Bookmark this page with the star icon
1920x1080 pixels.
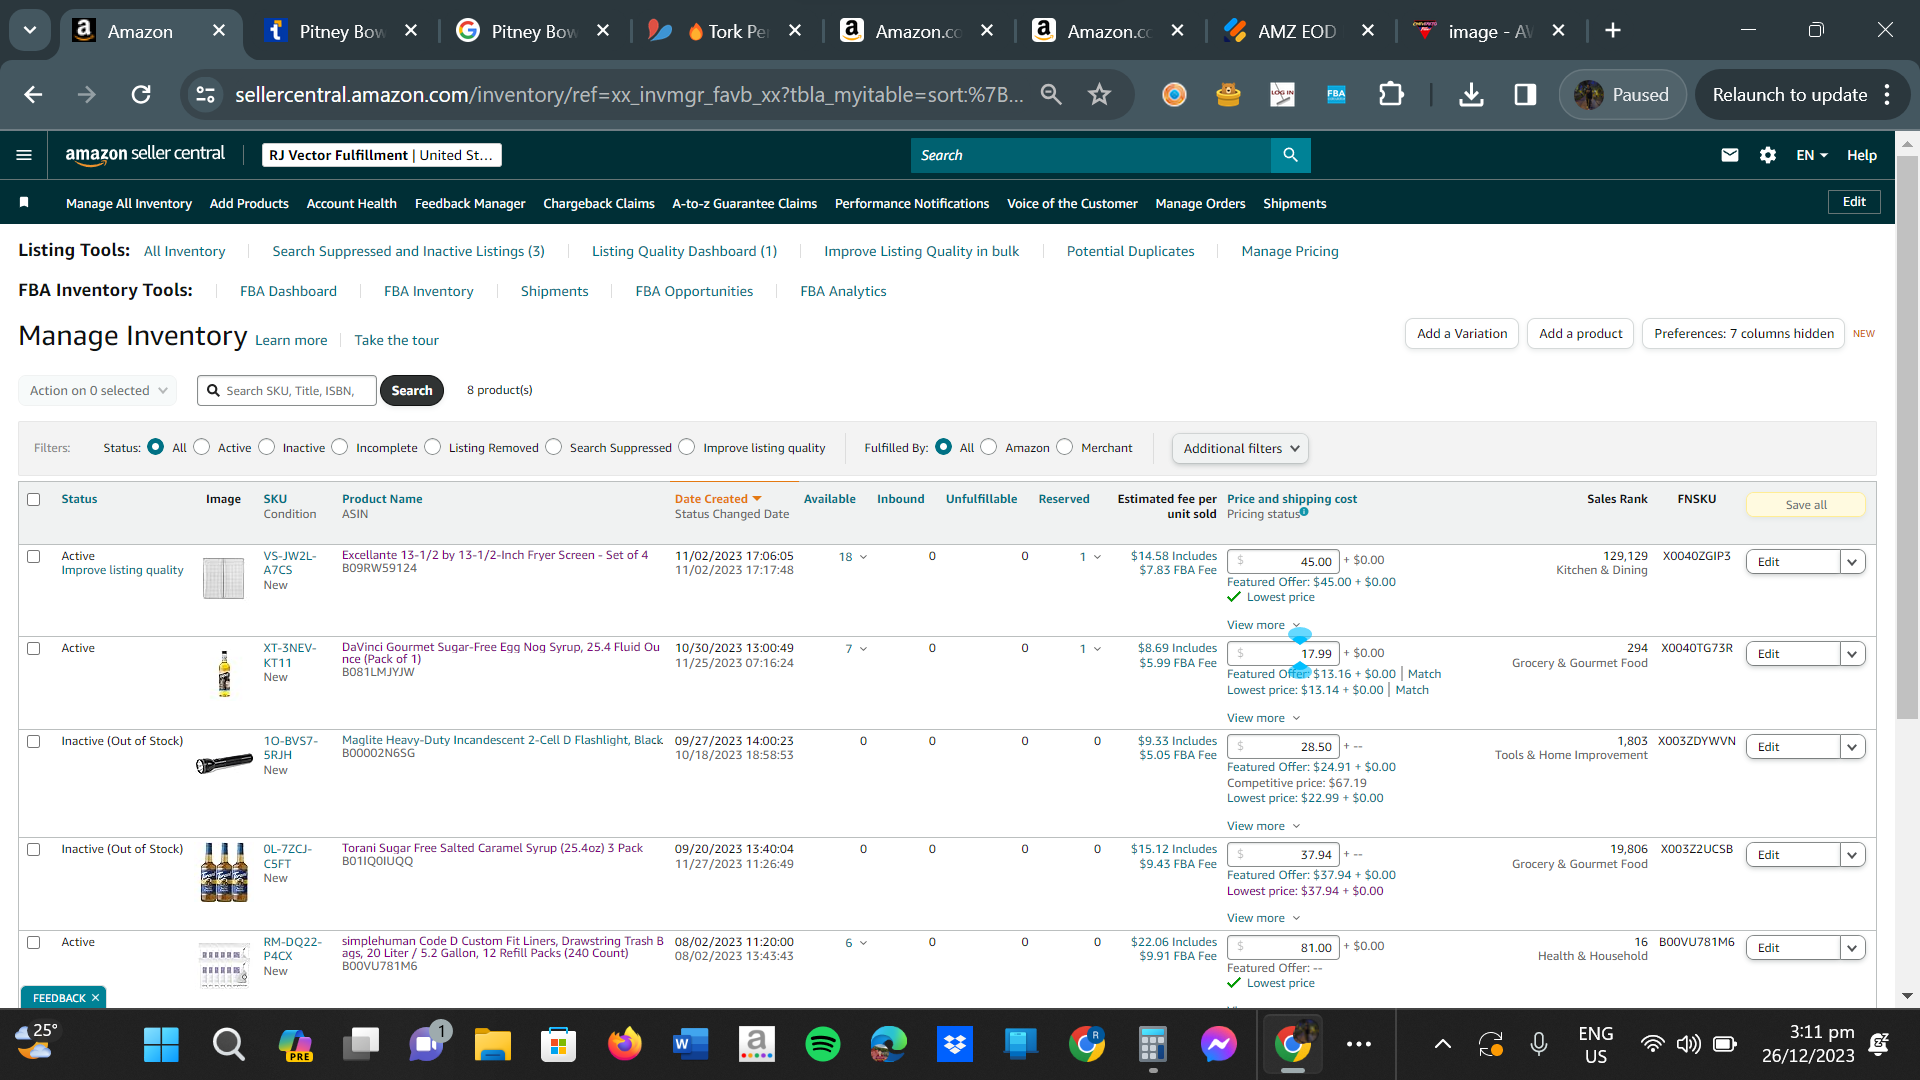tap(1099, 95)
